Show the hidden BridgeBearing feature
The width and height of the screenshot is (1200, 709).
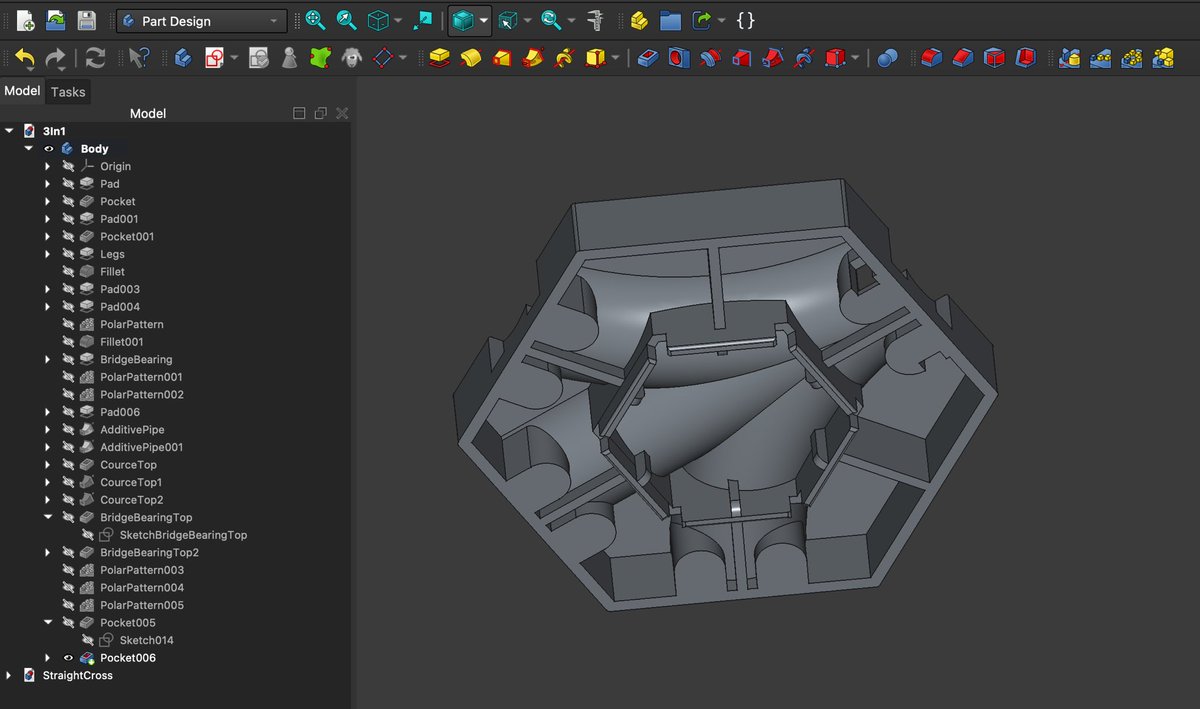click(68, 359)
